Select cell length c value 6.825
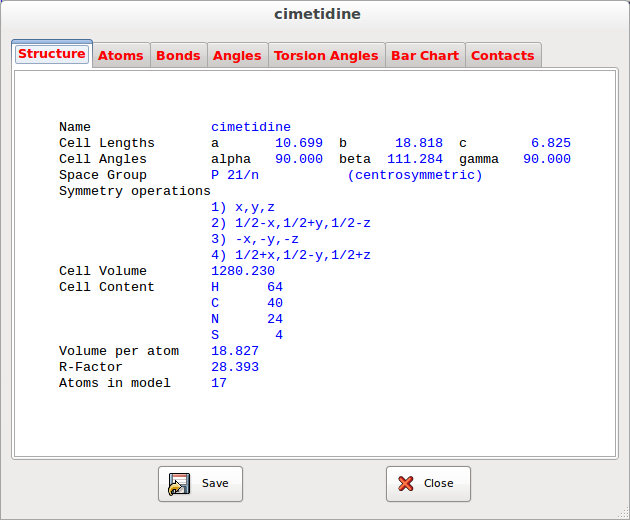The width and height of the screenshot is (630, 520). click(x=551, y=143)
